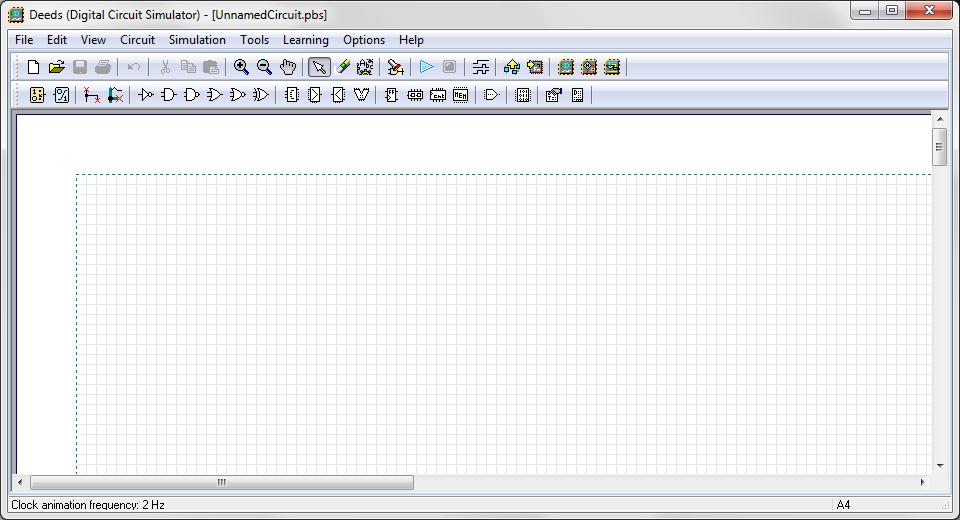Click the vertical scrollbar down arrow
Image resolution: width=960 pixels, height=520 pixels.
point(939,466)
